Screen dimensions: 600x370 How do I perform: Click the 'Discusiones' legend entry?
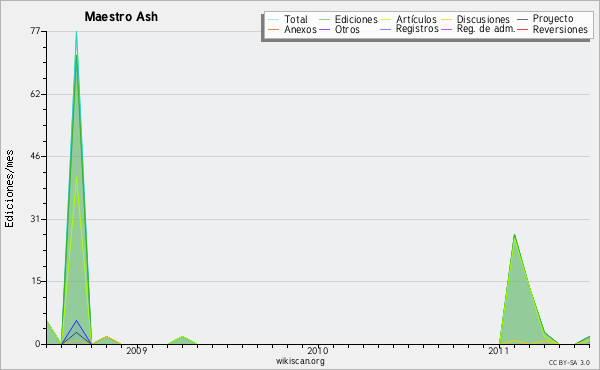483,19
